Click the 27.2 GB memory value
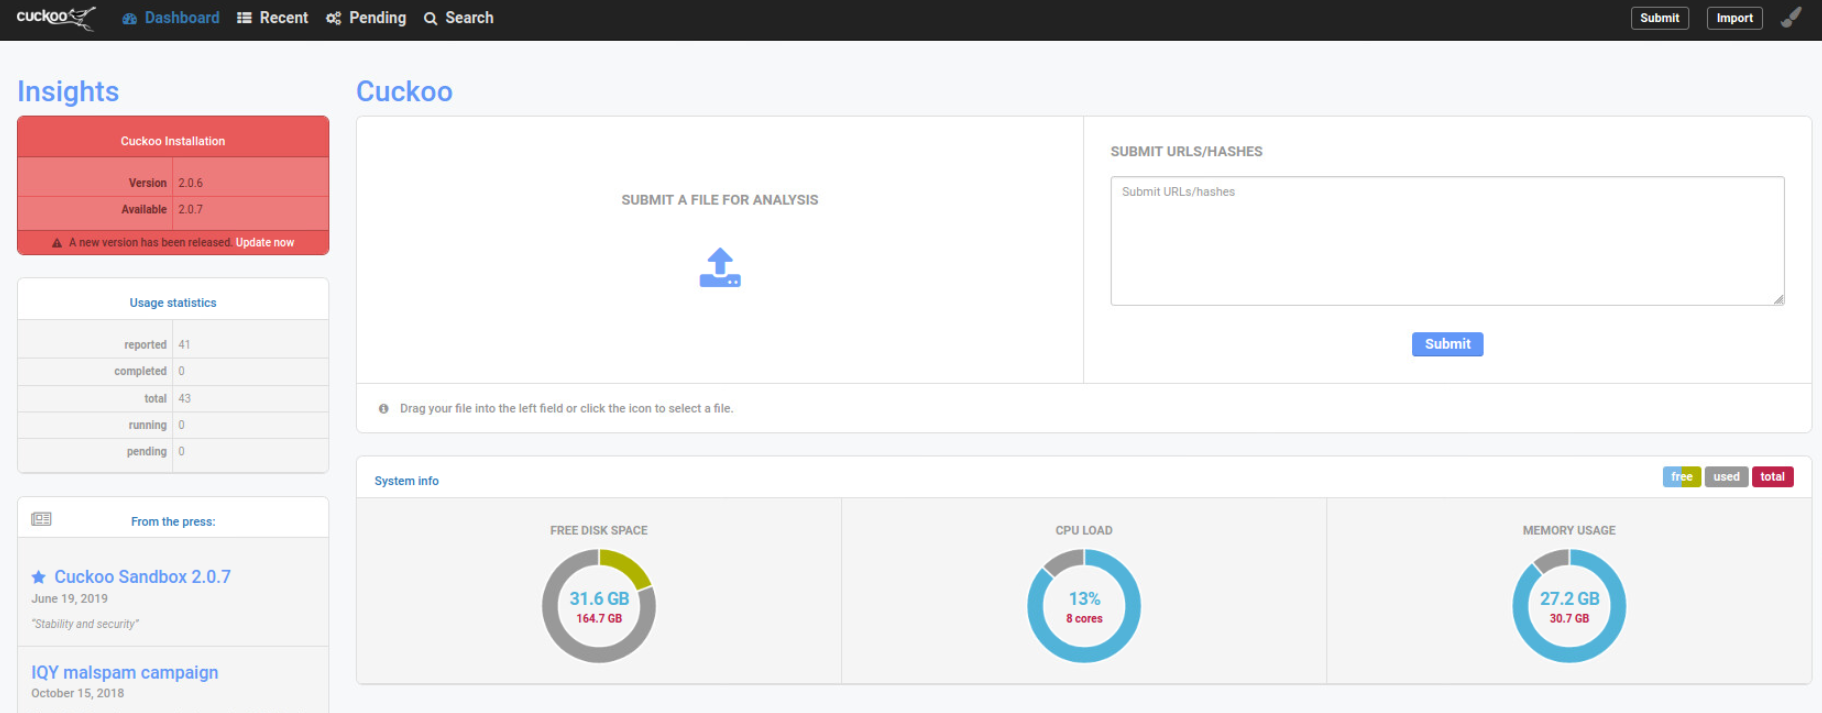This screenshot has width=1822, height=713. pyautogui.click(x=1569, y=599)
